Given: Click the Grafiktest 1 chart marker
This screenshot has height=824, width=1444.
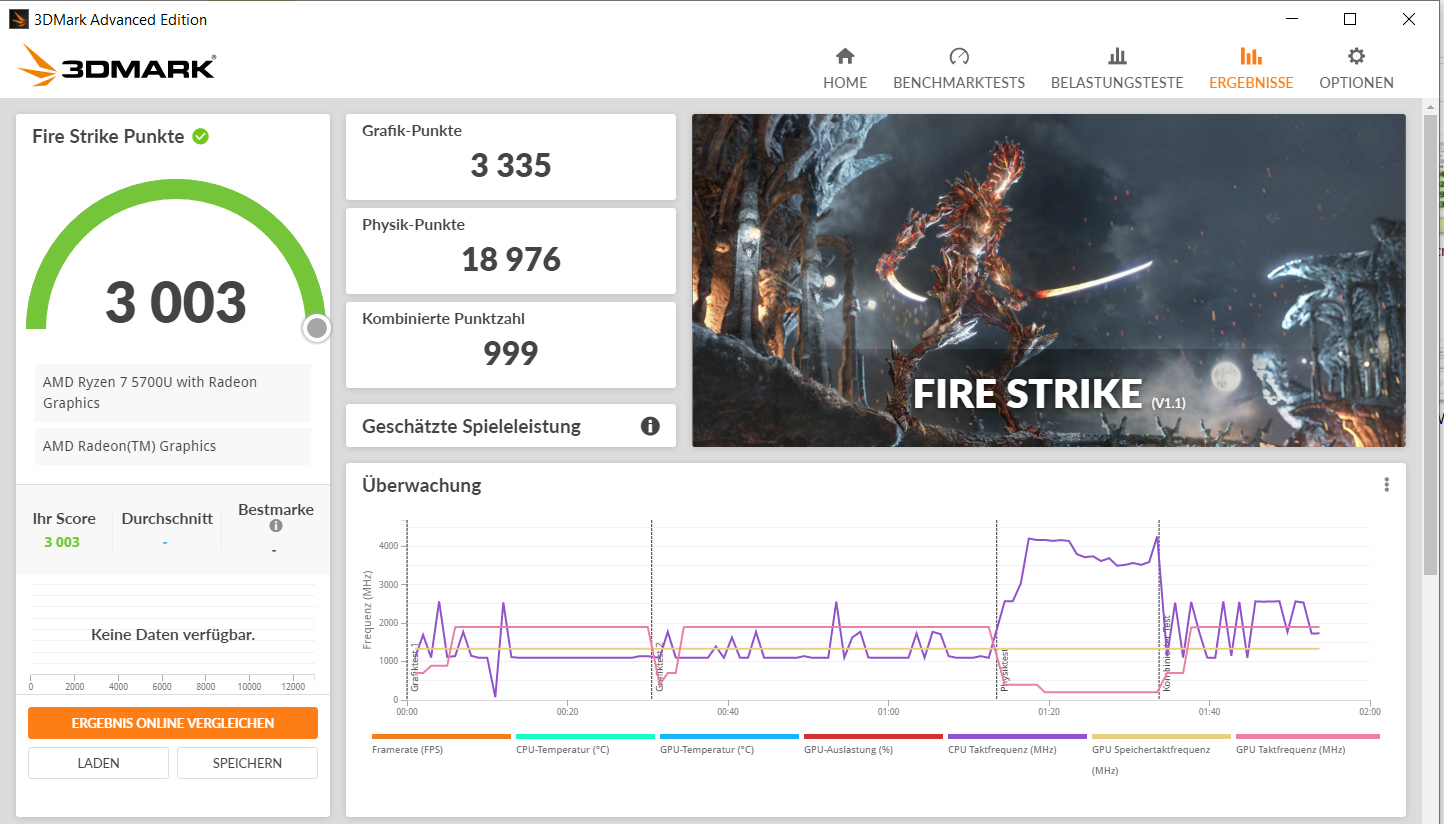Looking at the screenshot, I should [414, 669].
